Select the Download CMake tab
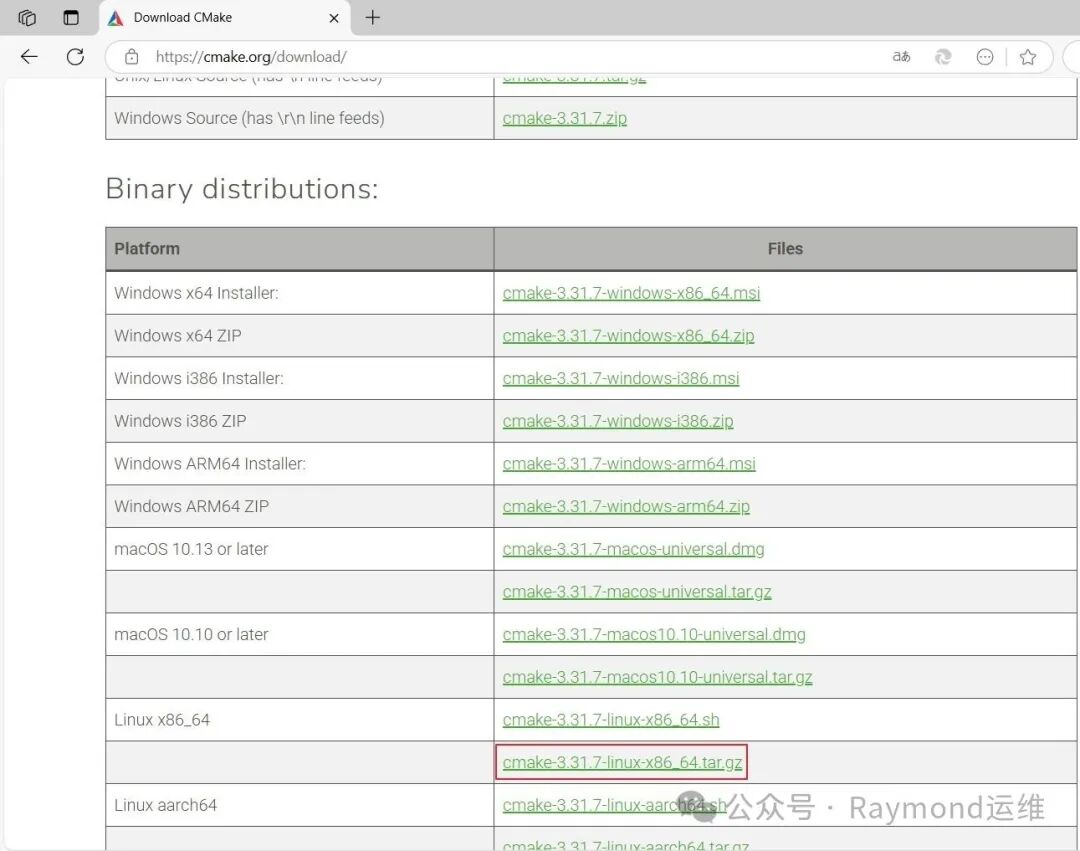This screenshot has width=1080, height=851. point(224,18)
